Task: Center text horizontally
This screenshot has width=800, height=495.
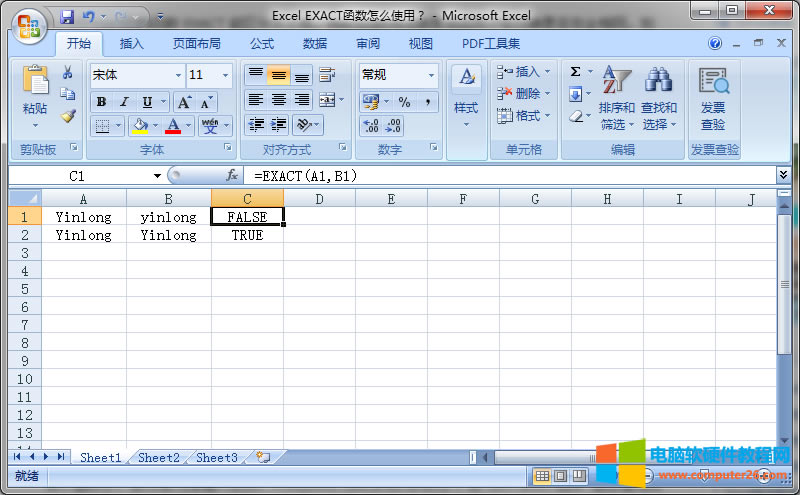Action: 279,100
